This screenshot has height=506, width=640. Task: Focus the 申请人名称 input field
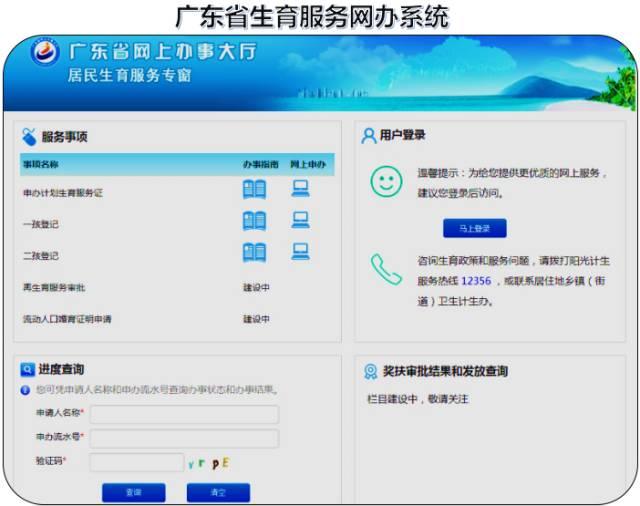pyautogui.click(x=184, y=414)
